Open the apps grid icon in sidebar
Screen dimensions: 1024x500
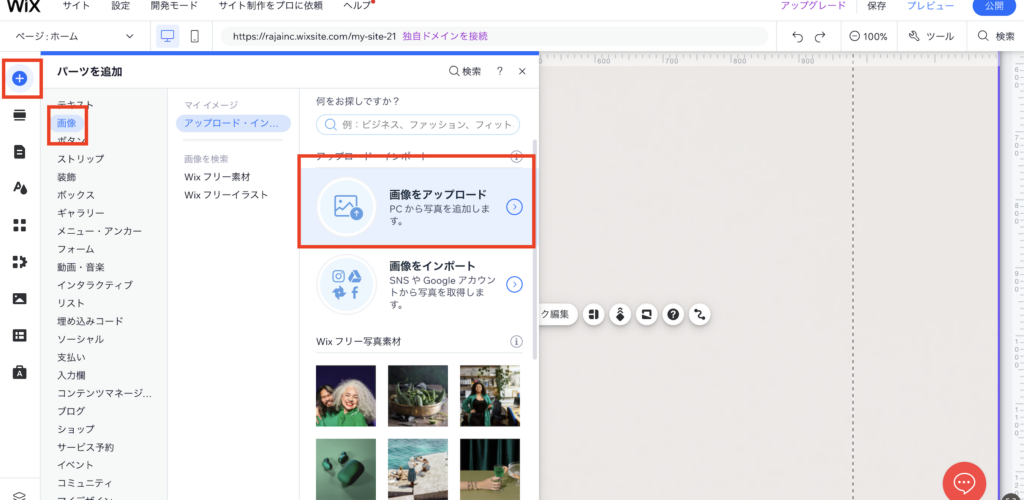20,225
